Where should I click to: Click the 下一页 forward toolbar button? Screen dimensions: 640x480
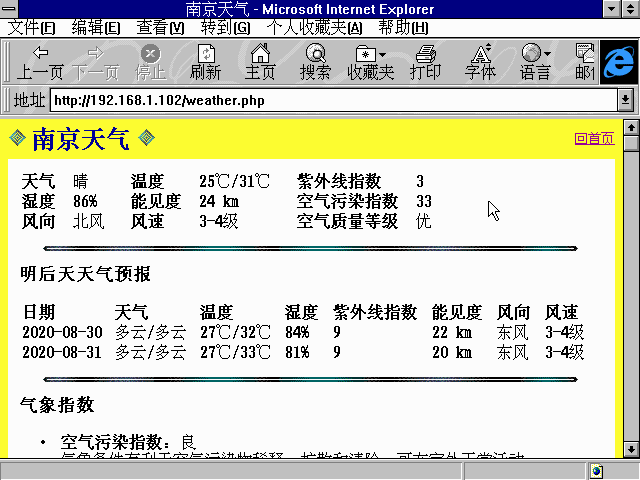96,62
